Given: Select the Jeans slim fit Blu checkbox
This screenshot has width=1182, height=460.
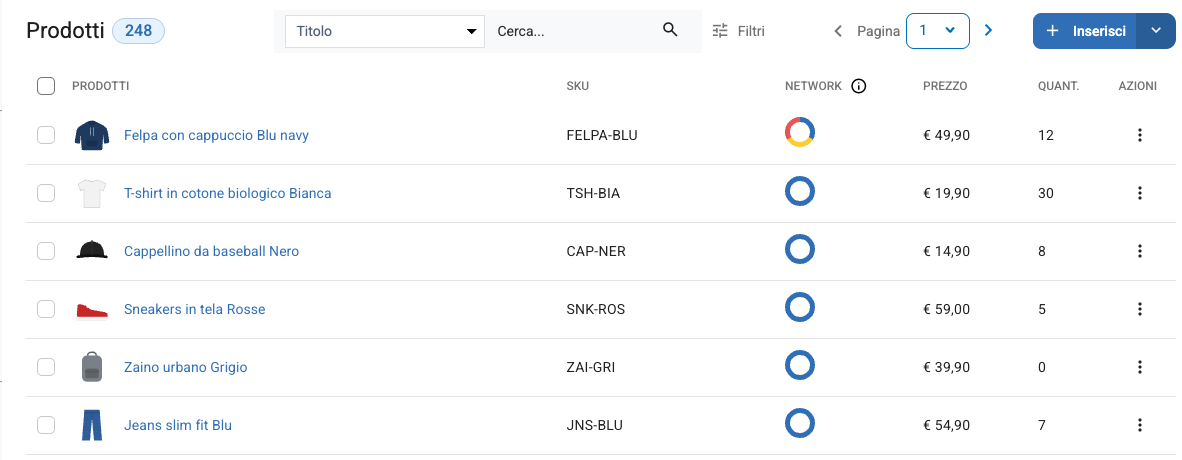Looking at the screenshot, I should coord(46,425).
